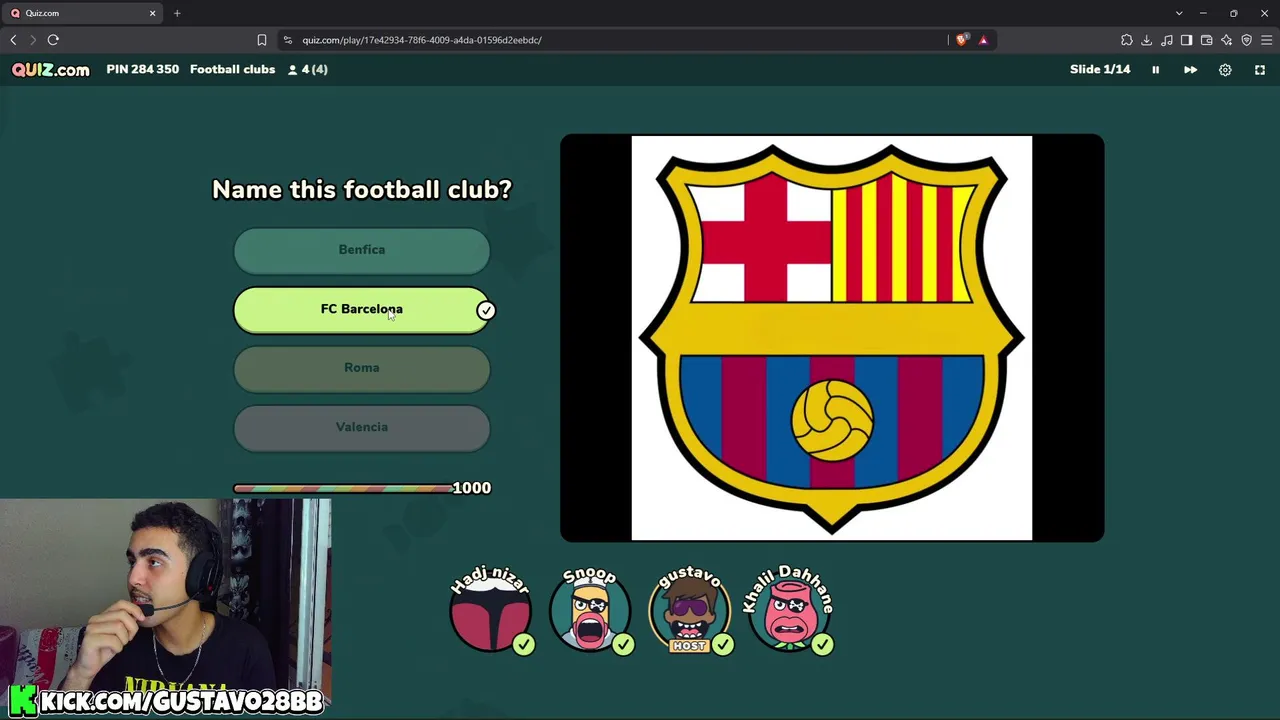Select the Quiz.com browser tab
This screenshot has height=720, width=1280.
[83, 13]
